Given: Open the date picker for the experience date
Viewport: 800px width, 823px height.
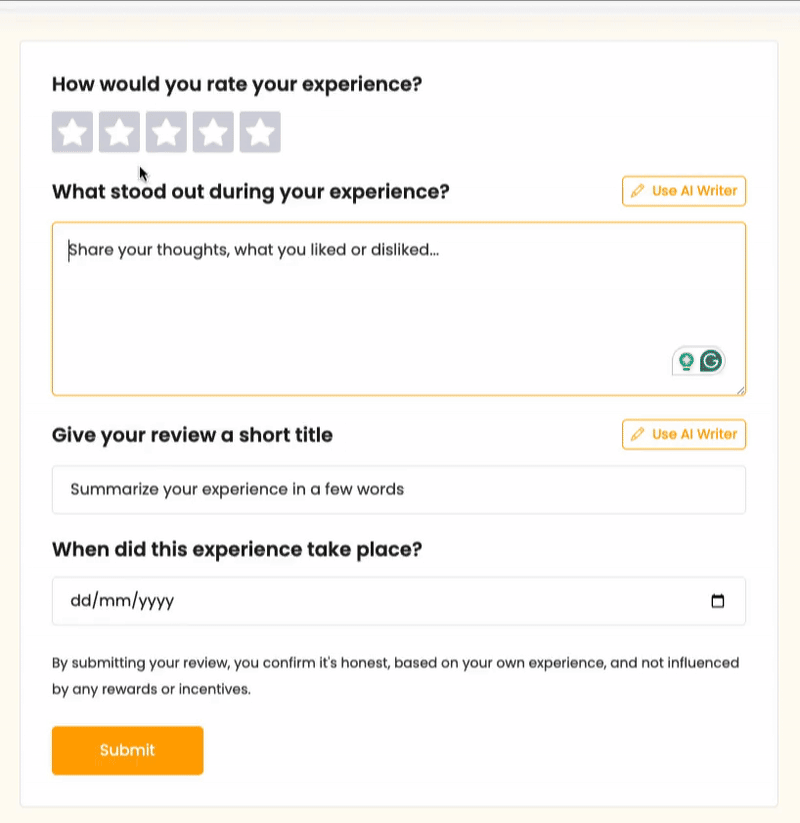Looking at the screenshot, I should tap(718, 601).
